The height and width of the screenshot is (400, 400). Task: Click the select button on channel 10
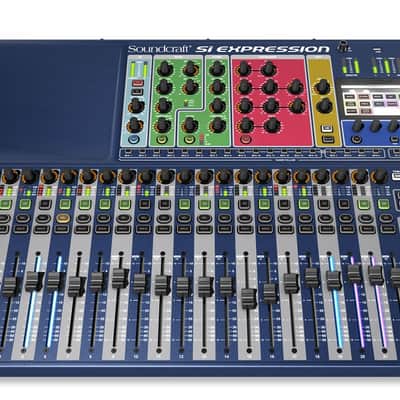[143, 229]
